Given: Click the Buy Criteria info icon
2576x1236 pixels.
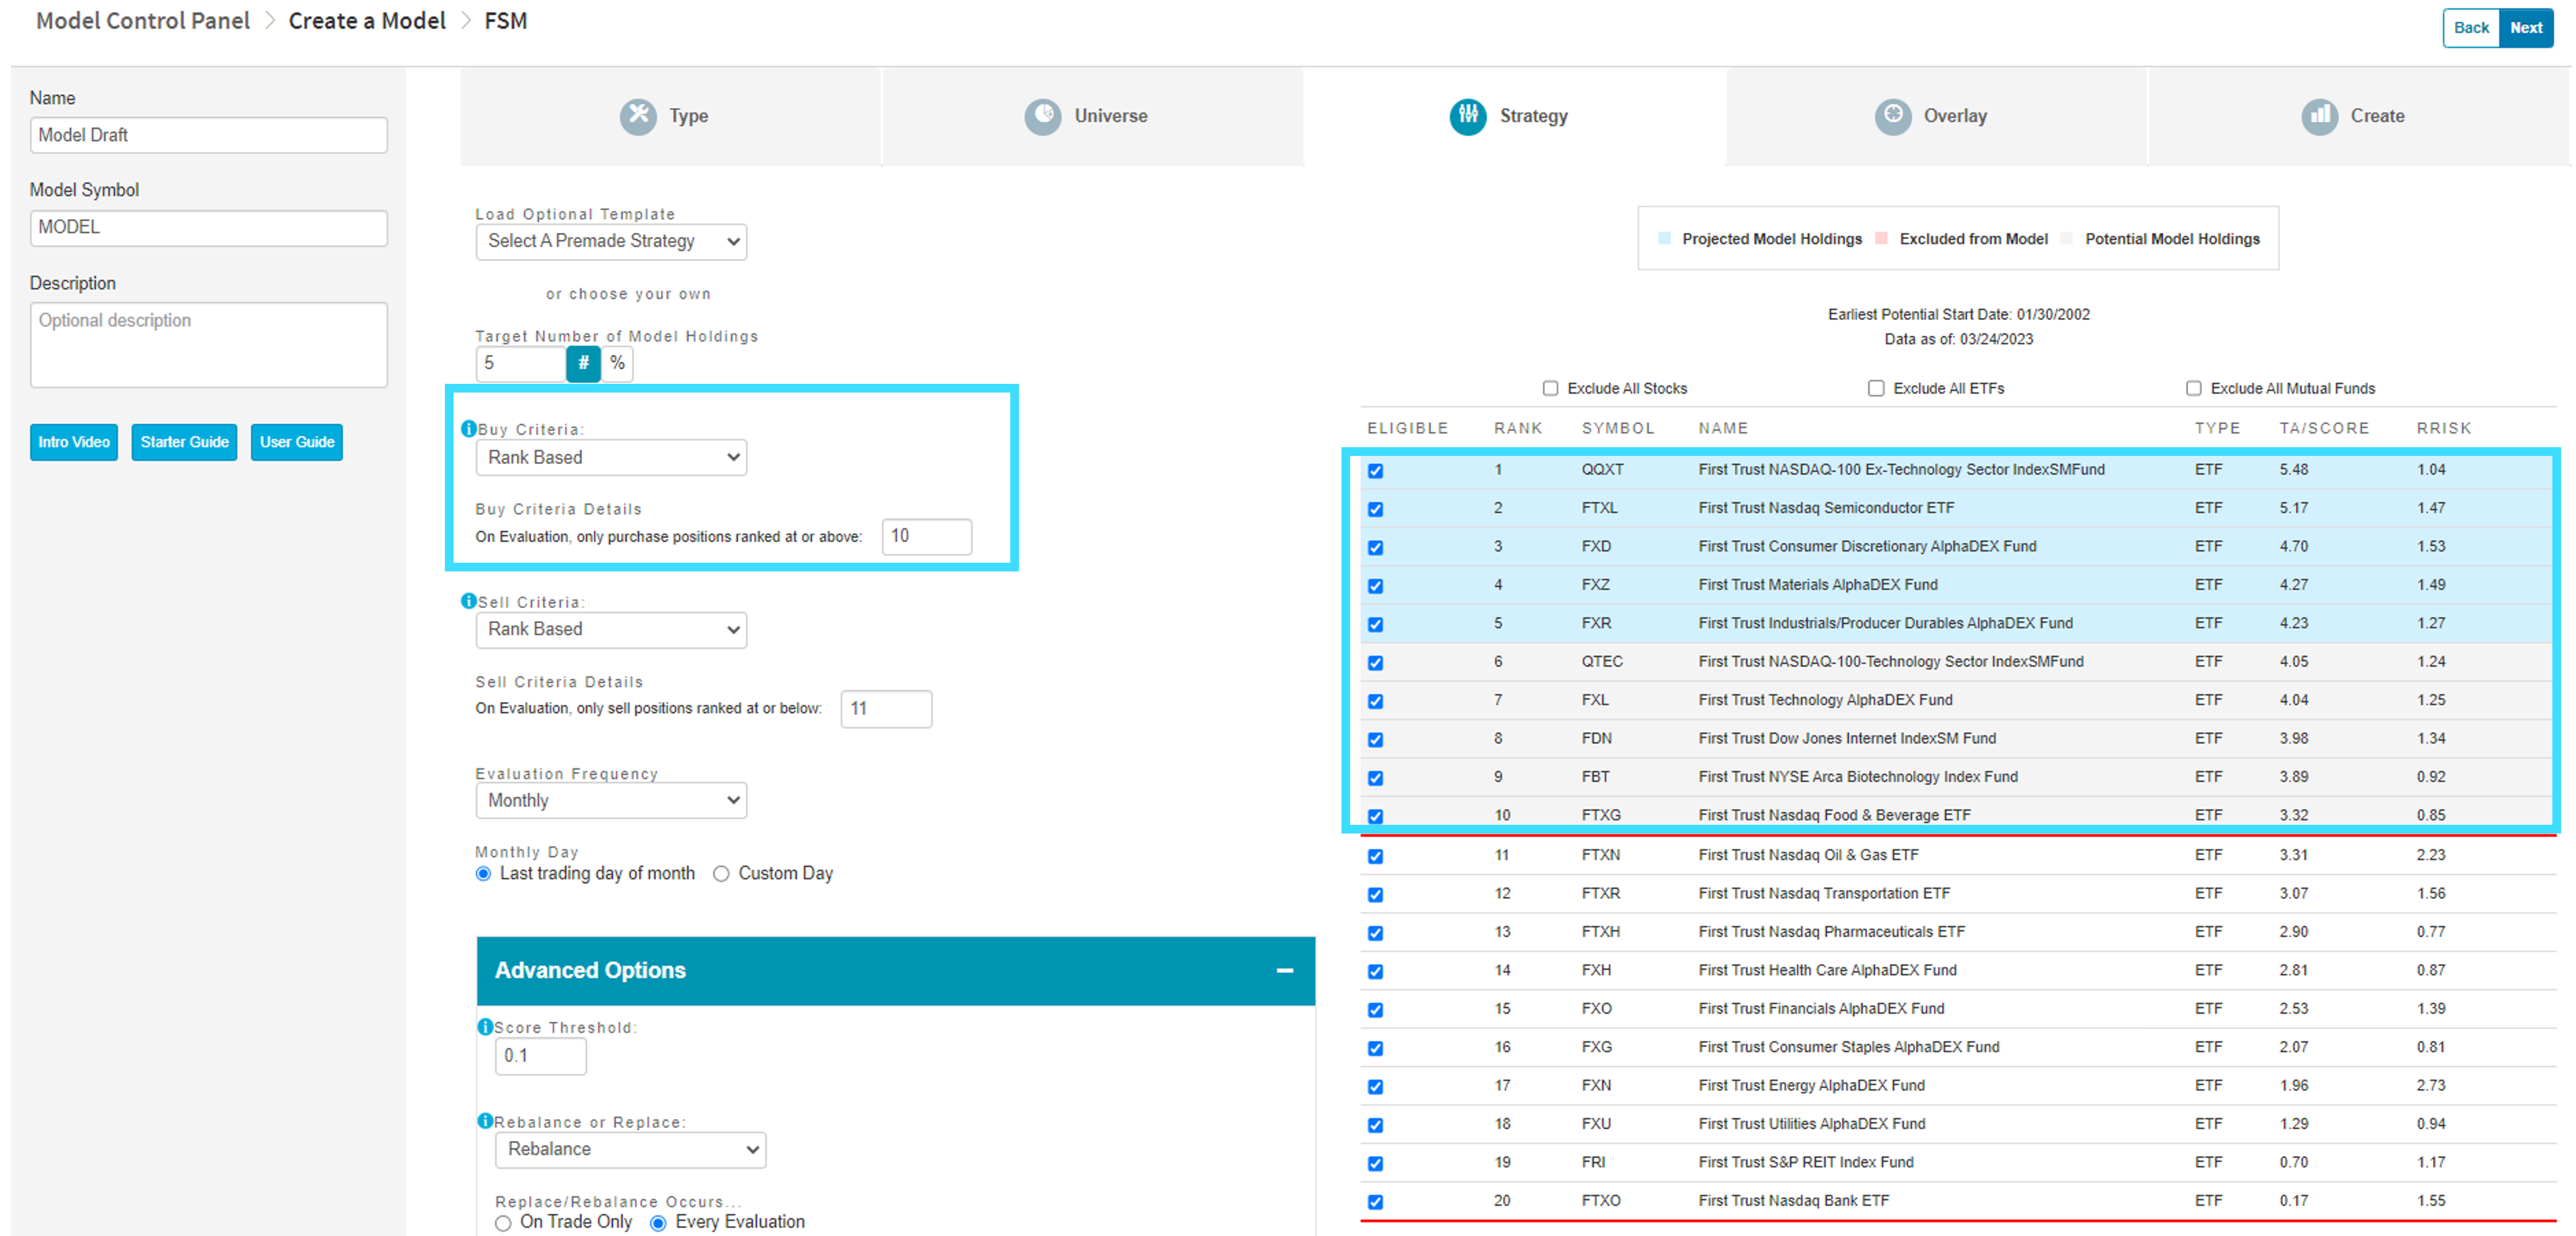Looking at the screenshot, I should pos(468,429).
